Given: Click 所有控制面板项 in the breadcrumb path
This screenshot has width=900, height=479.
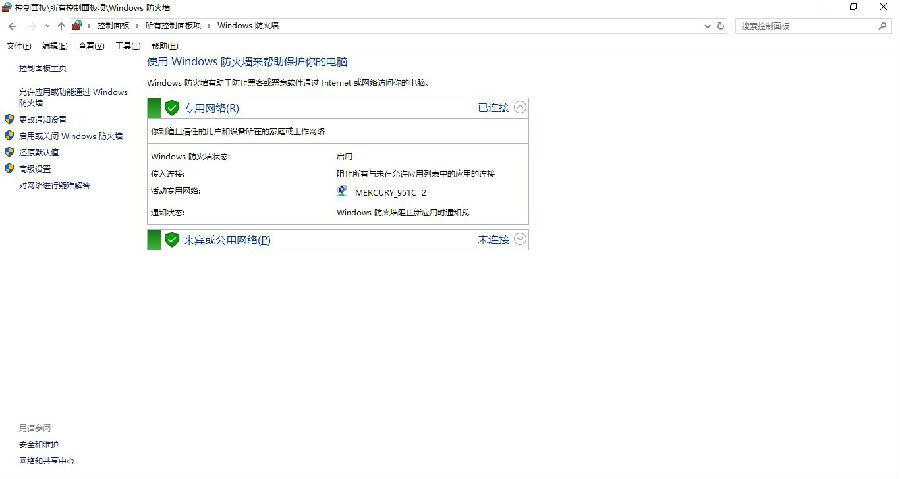Looking at the screenshot, I should [177, 25].
